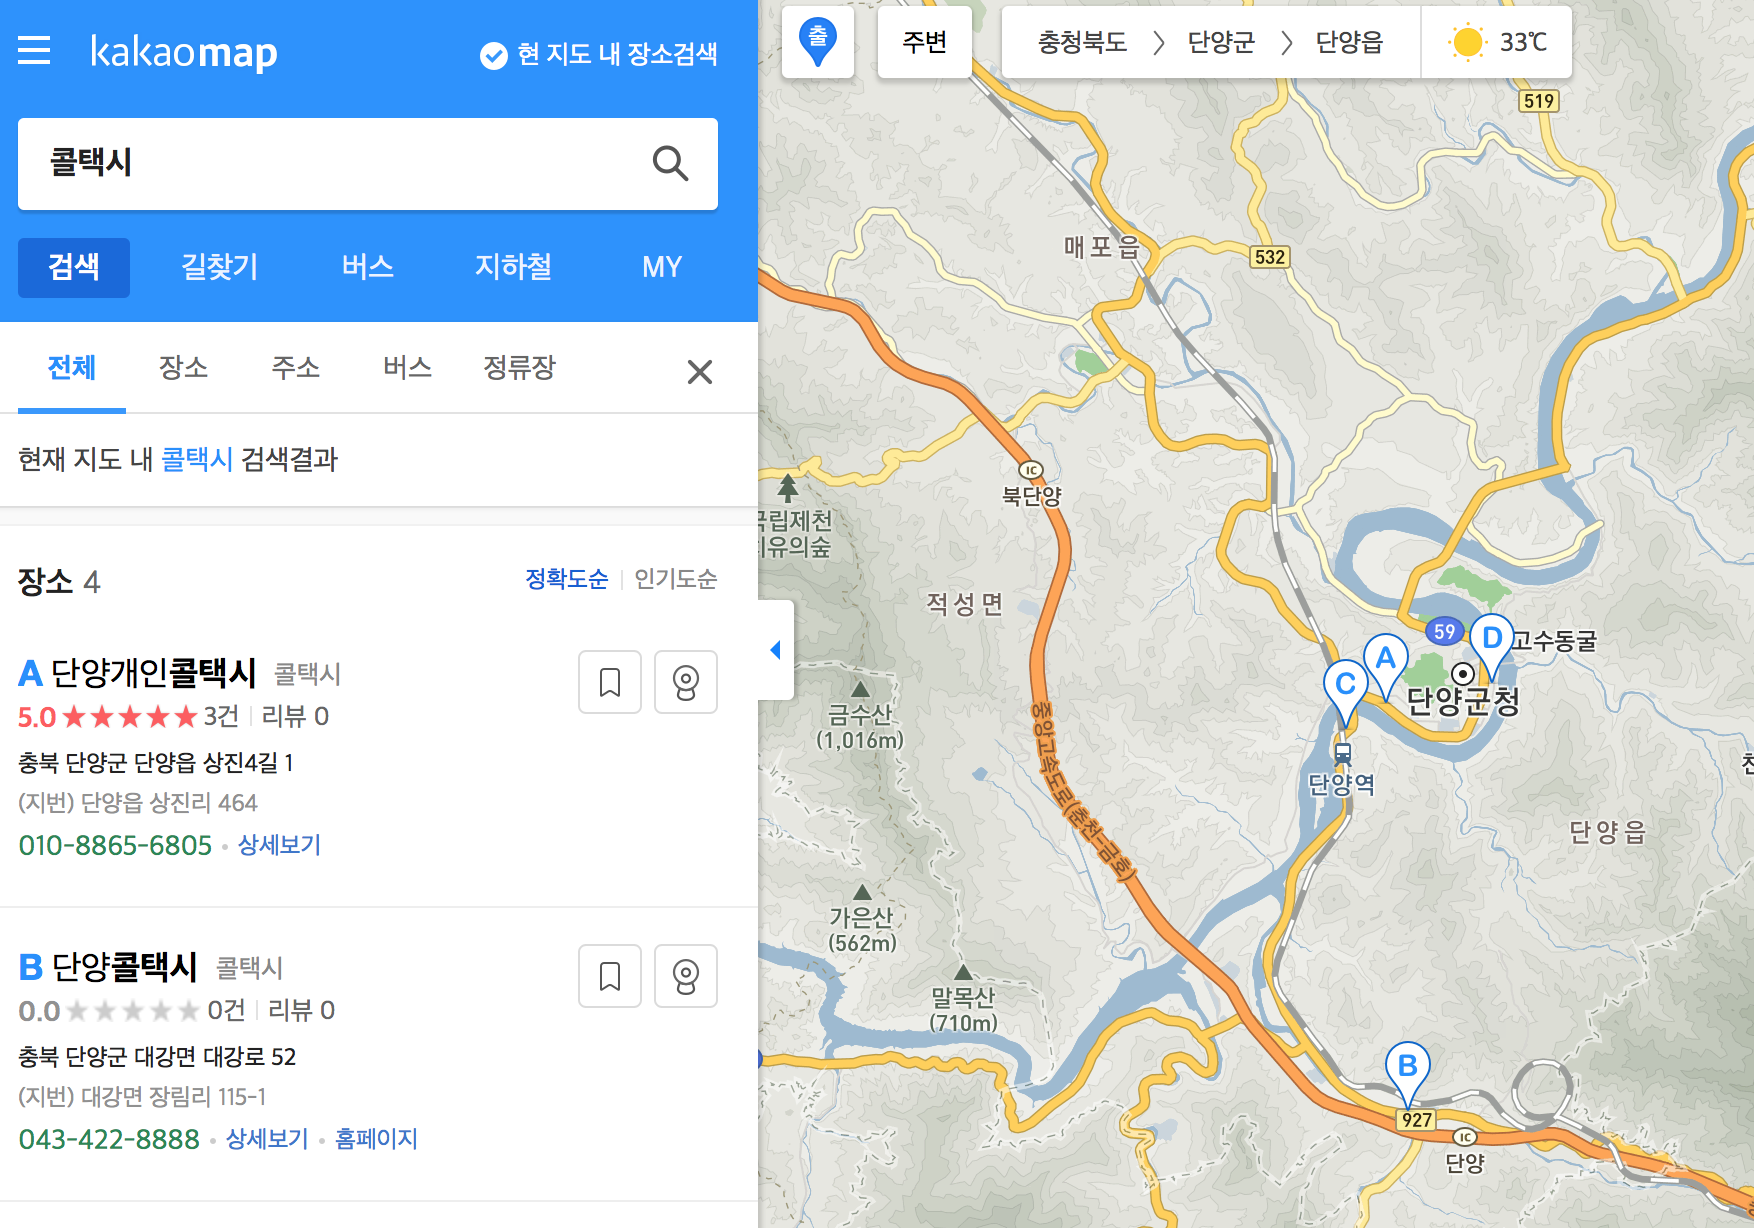The image size is (1754, 1228).
Task: Switch to the 길찾기 tab
Action: pyautogui.click(x=220, y=267)
